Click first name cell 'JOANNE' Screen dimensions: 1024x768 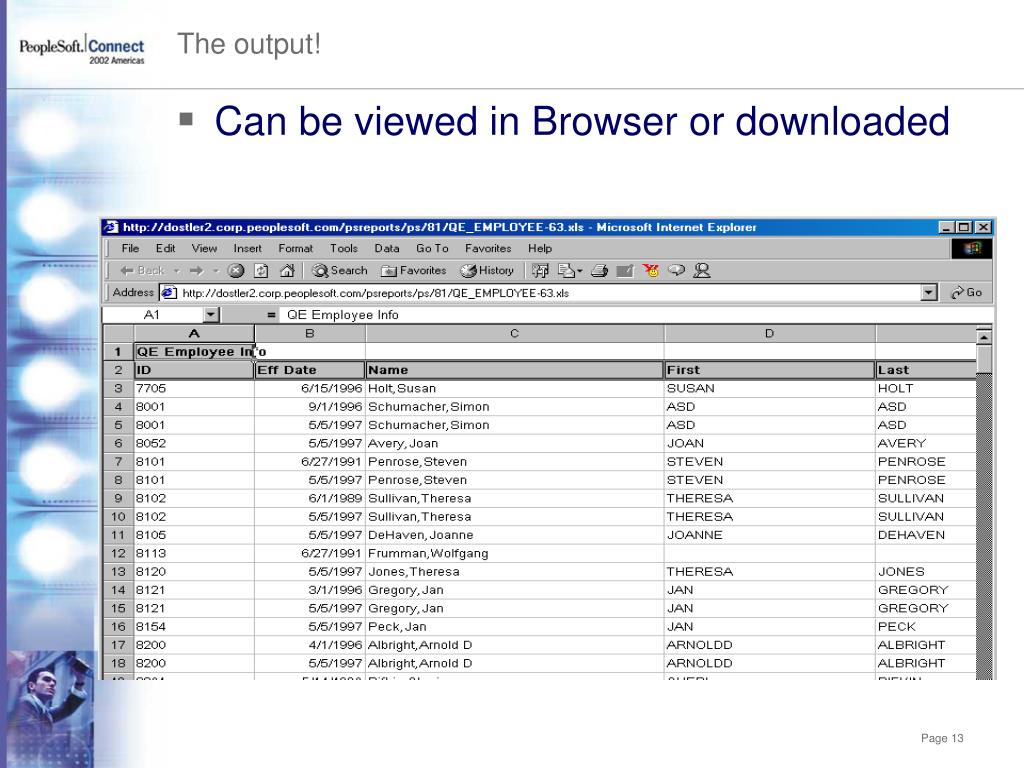[769, 535]
